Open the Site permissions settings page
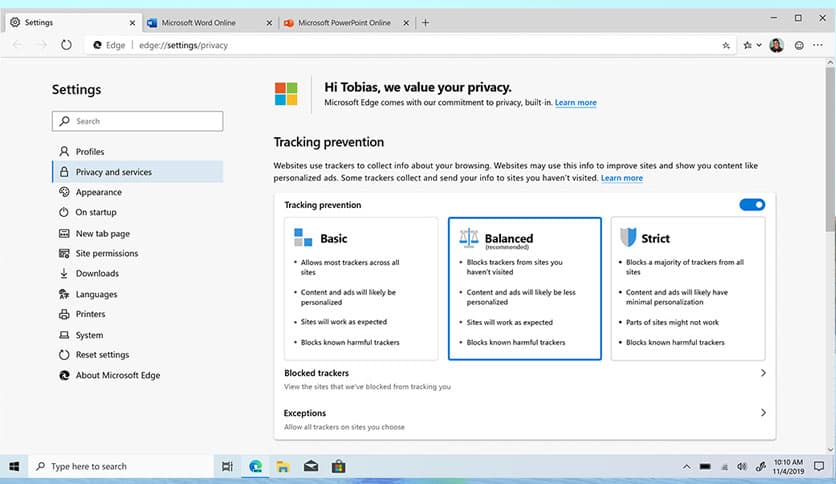This screenshot has width=836, height=484. (x=107, y=254)
